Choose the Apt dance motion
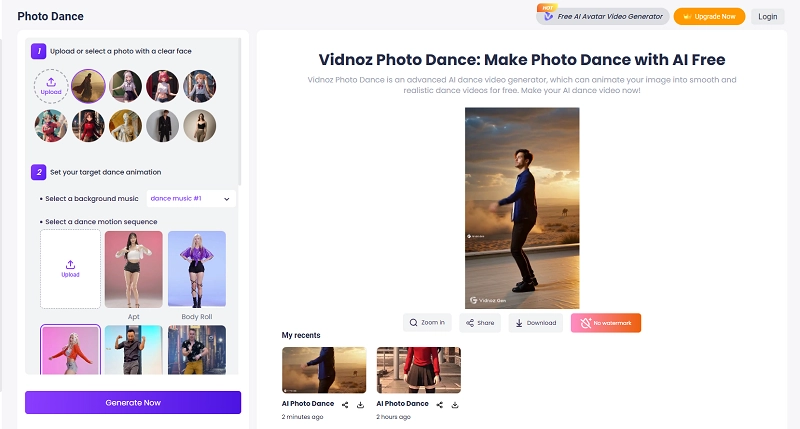Image resolution: width=800 pixels, height=429 pixels. (x=134, y=269)
